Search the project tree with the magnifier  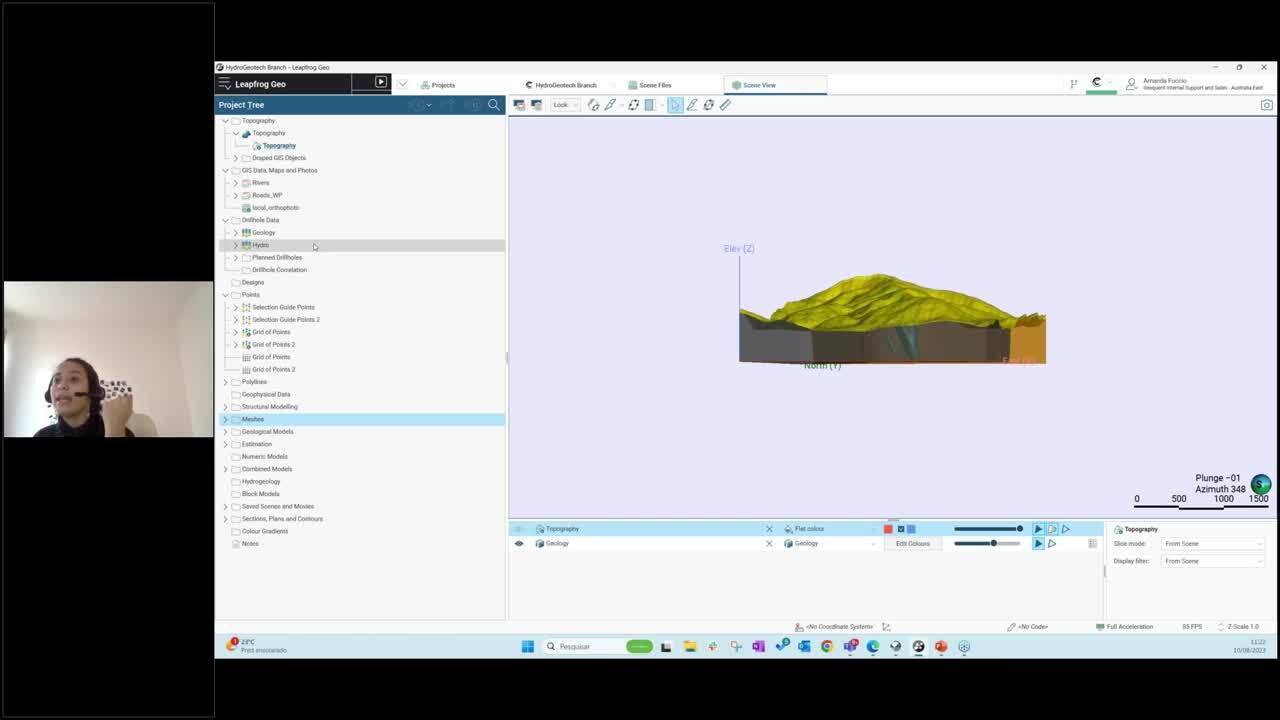pos(493,105)
